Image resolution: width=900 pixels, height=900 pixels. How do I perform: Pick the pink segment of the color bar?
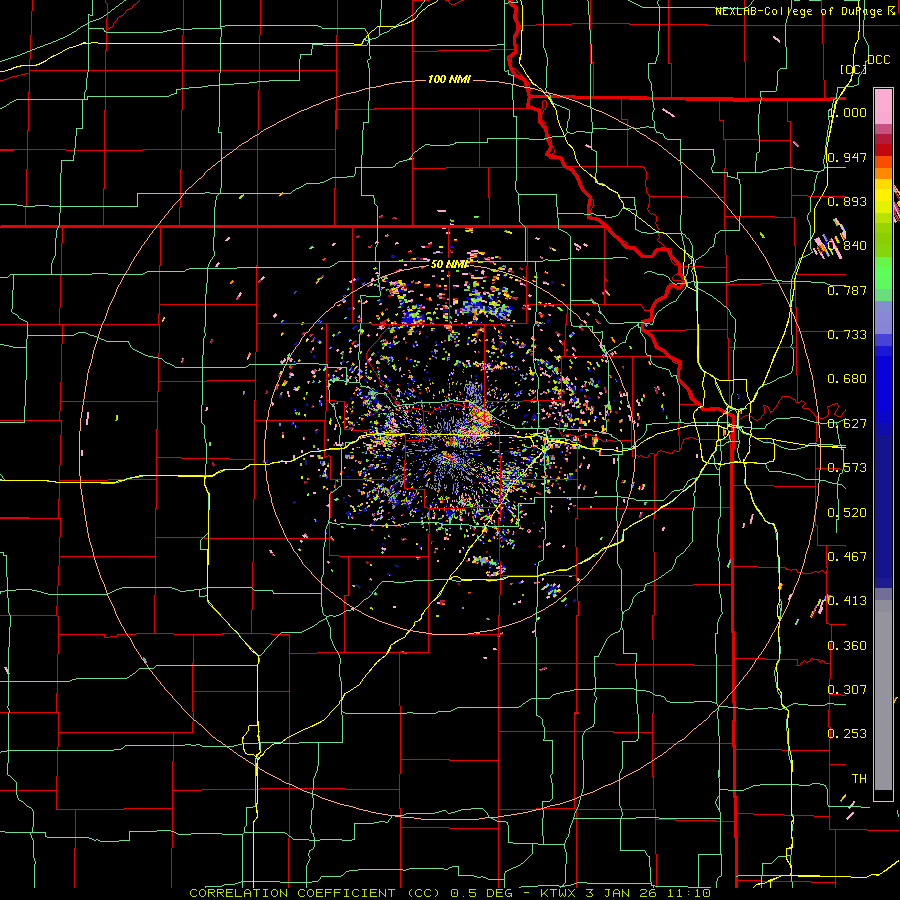(883, 107)
